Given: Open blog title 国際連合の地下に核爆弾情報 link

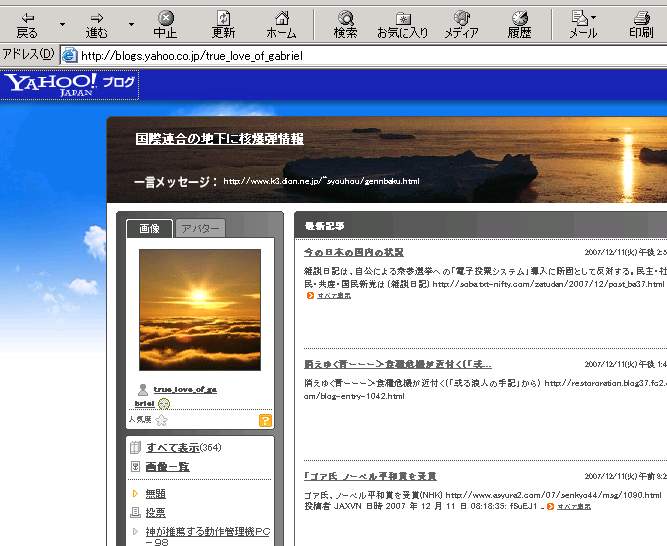Looking at the screenshot, I should point(219,139).
